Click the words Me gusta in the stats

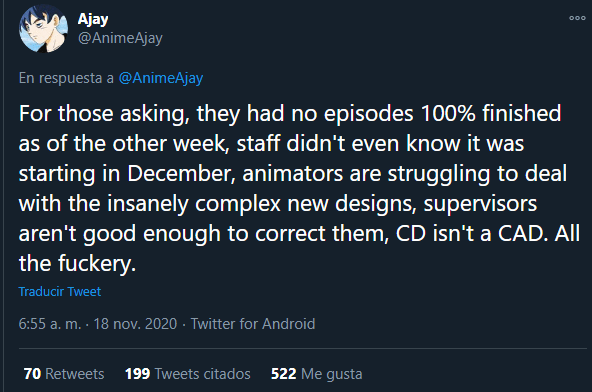click(x=332, y=374)
